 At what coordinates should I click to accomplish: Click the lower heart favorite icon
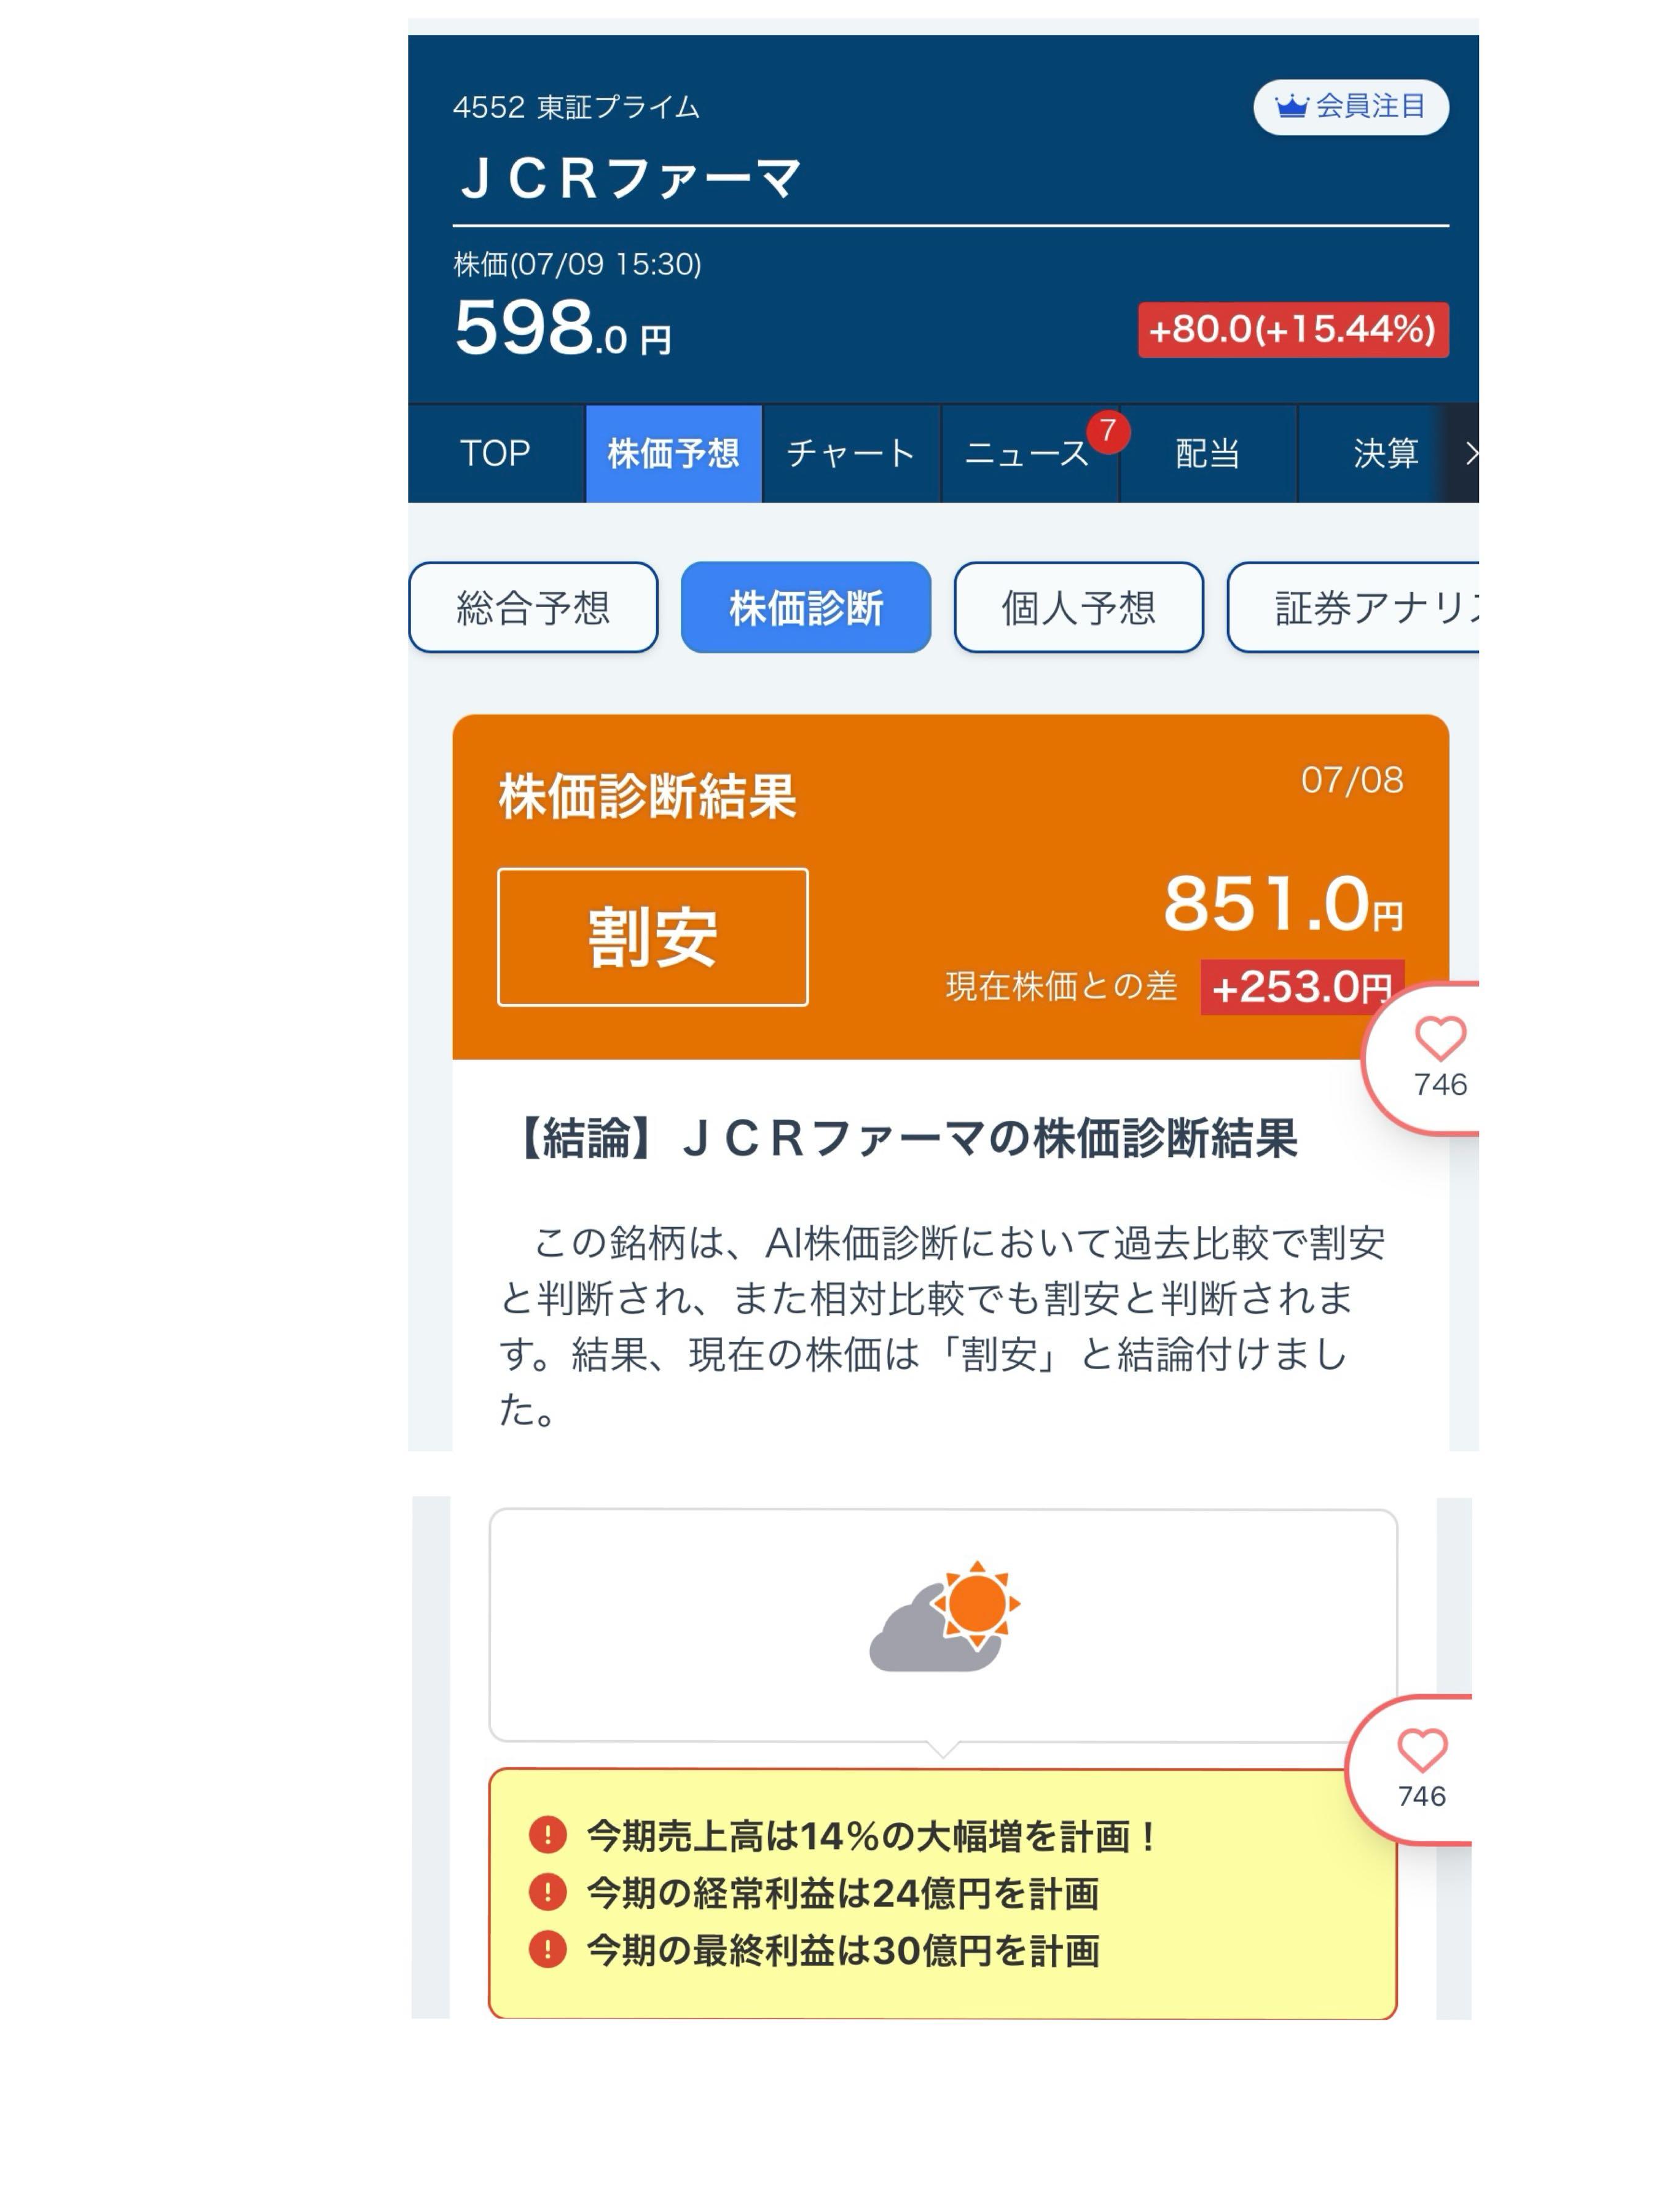click(1422, 1751)
